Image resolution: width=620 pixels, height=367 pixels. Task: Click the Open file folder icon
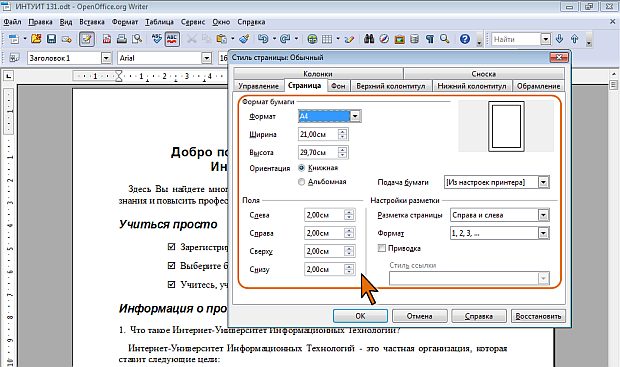click(36, 39)
